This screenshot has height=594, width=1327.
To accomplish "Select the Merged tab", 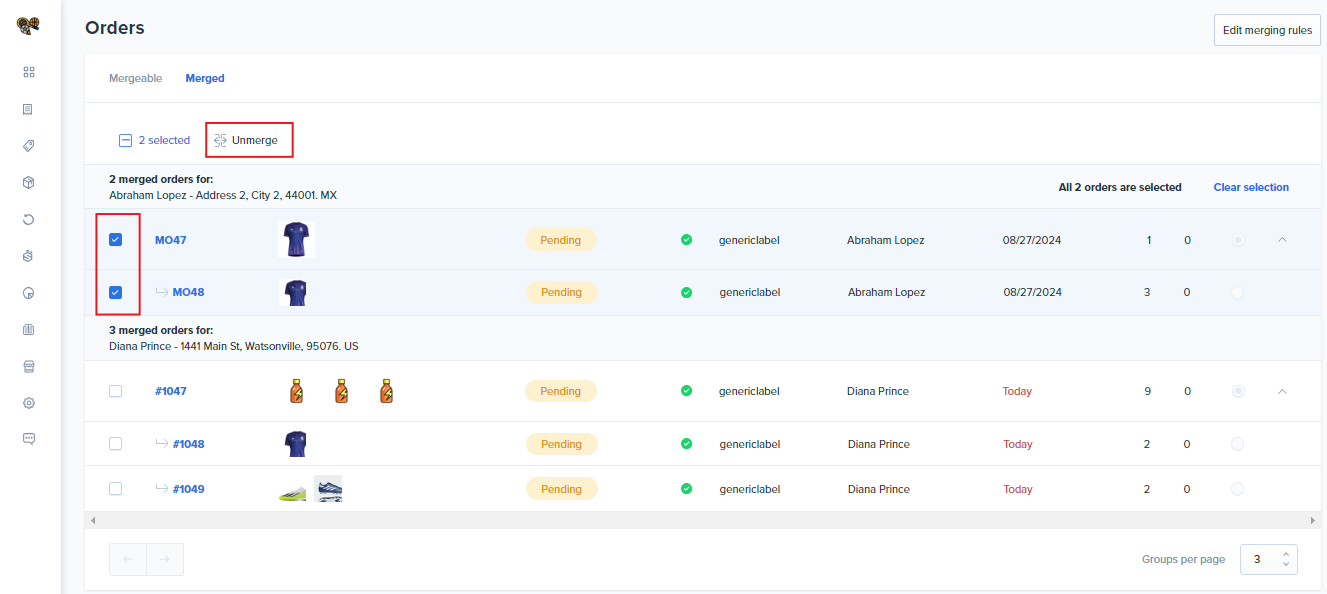I will pos(205,78).
